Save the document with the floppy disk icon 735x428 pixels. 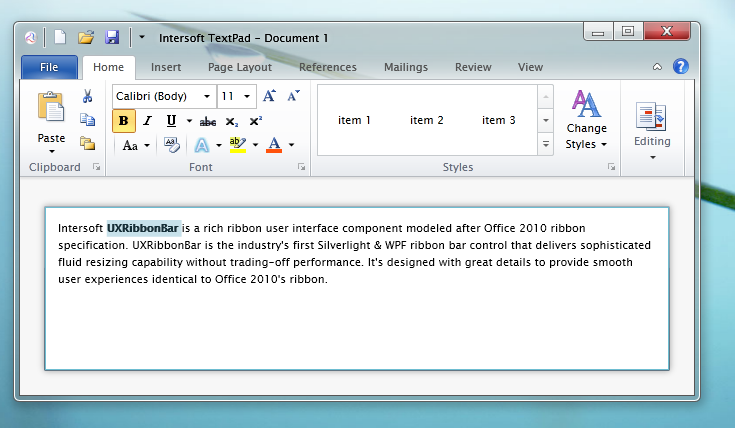coord(112,37)
